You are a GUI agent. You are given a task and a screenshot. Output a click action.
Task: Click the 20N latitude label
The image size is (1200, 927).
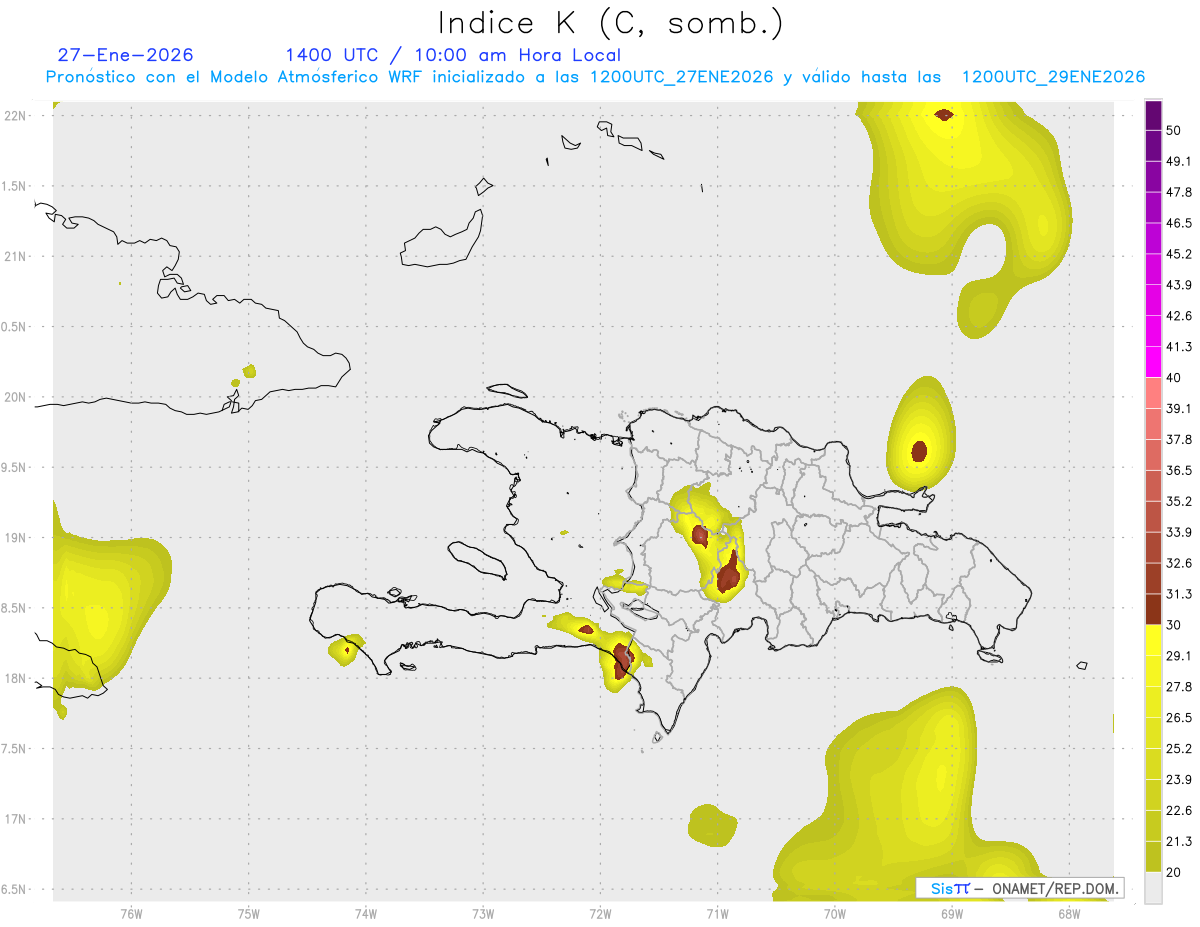click(14, 397)
